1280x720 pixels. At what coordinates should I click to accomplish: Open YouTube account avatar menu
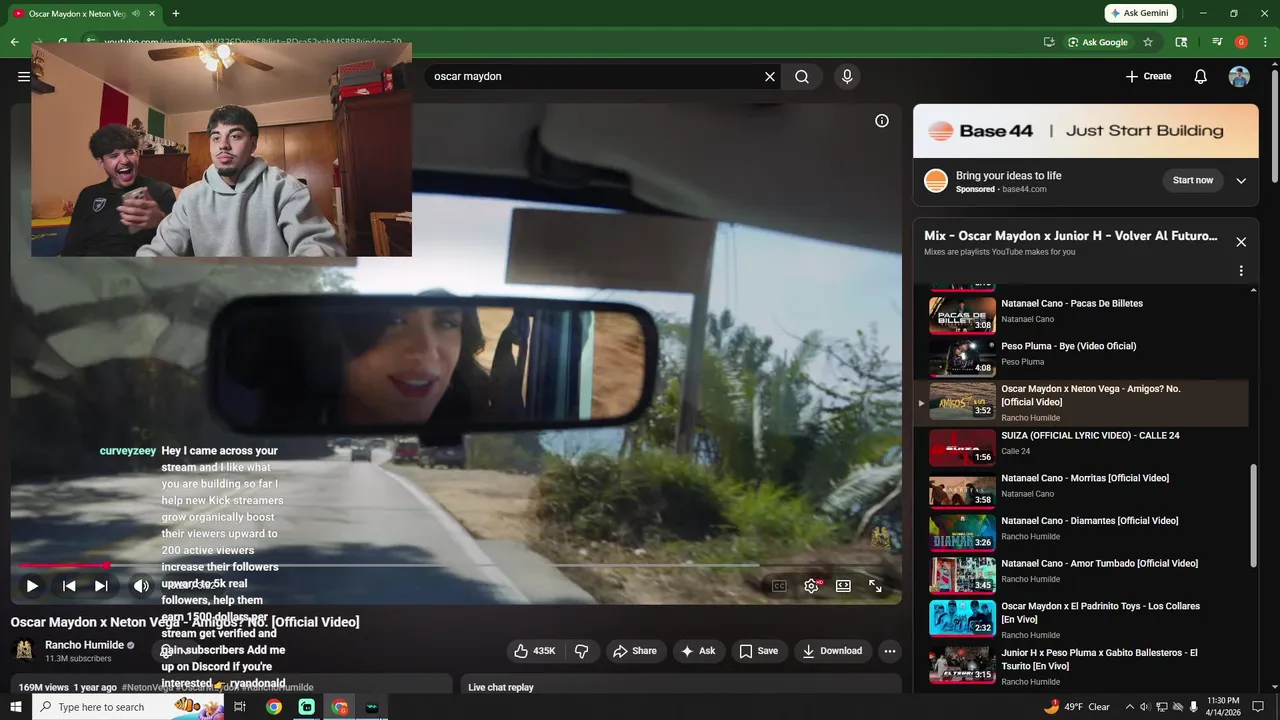pyautogui.click(x=1239, y=76)
